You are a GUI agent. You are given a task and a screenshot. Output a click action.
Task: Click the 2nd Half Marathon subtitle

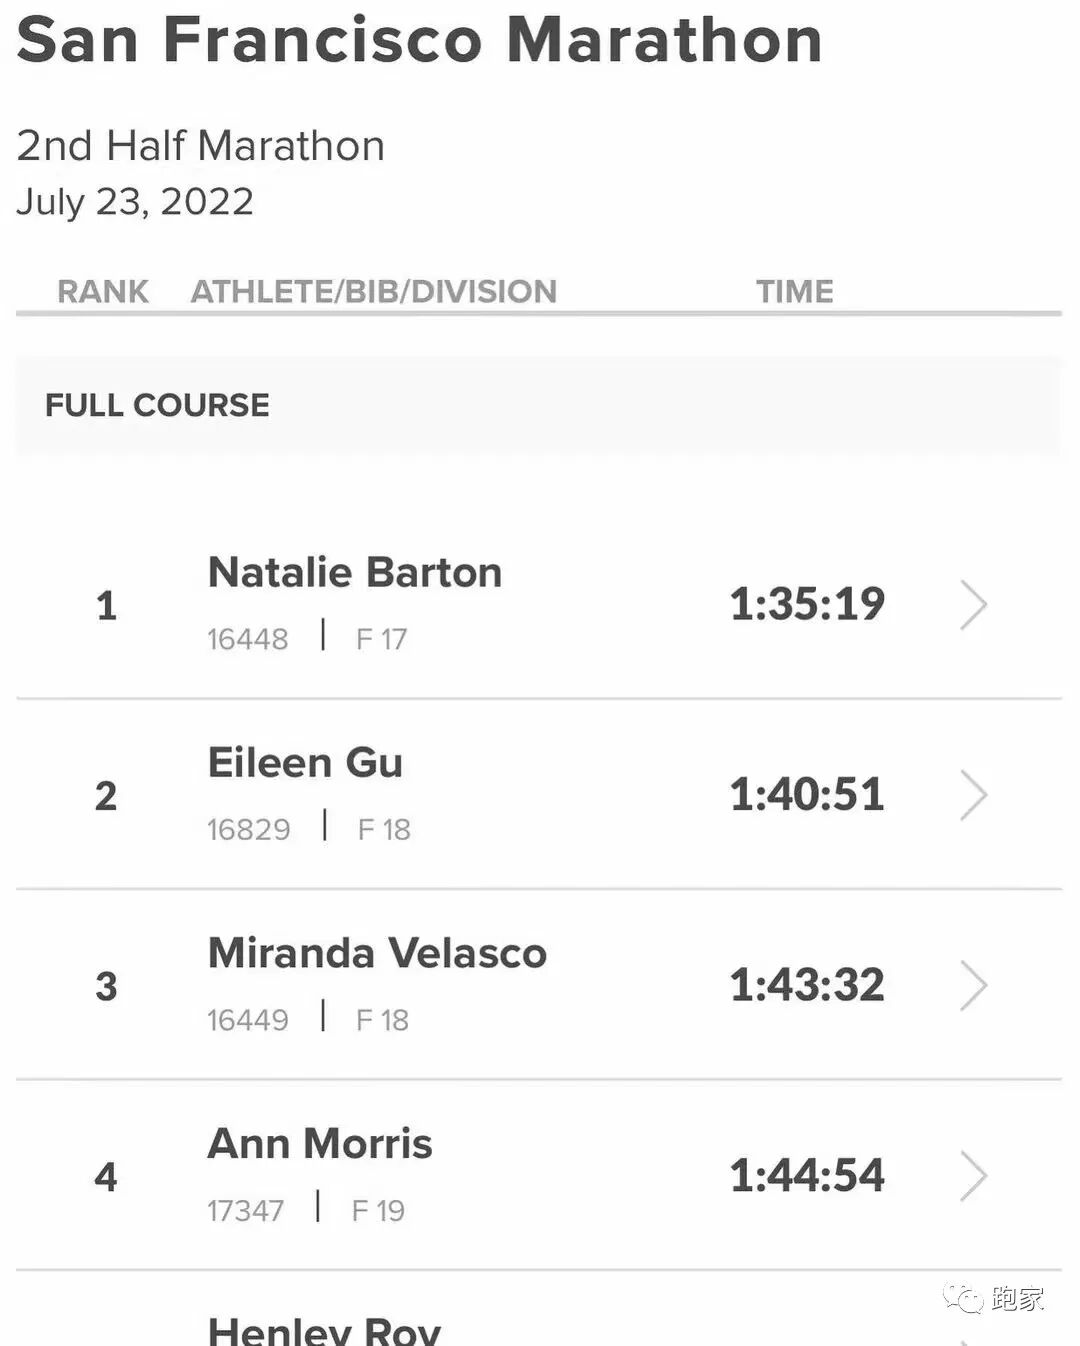[x=200, y=146]
